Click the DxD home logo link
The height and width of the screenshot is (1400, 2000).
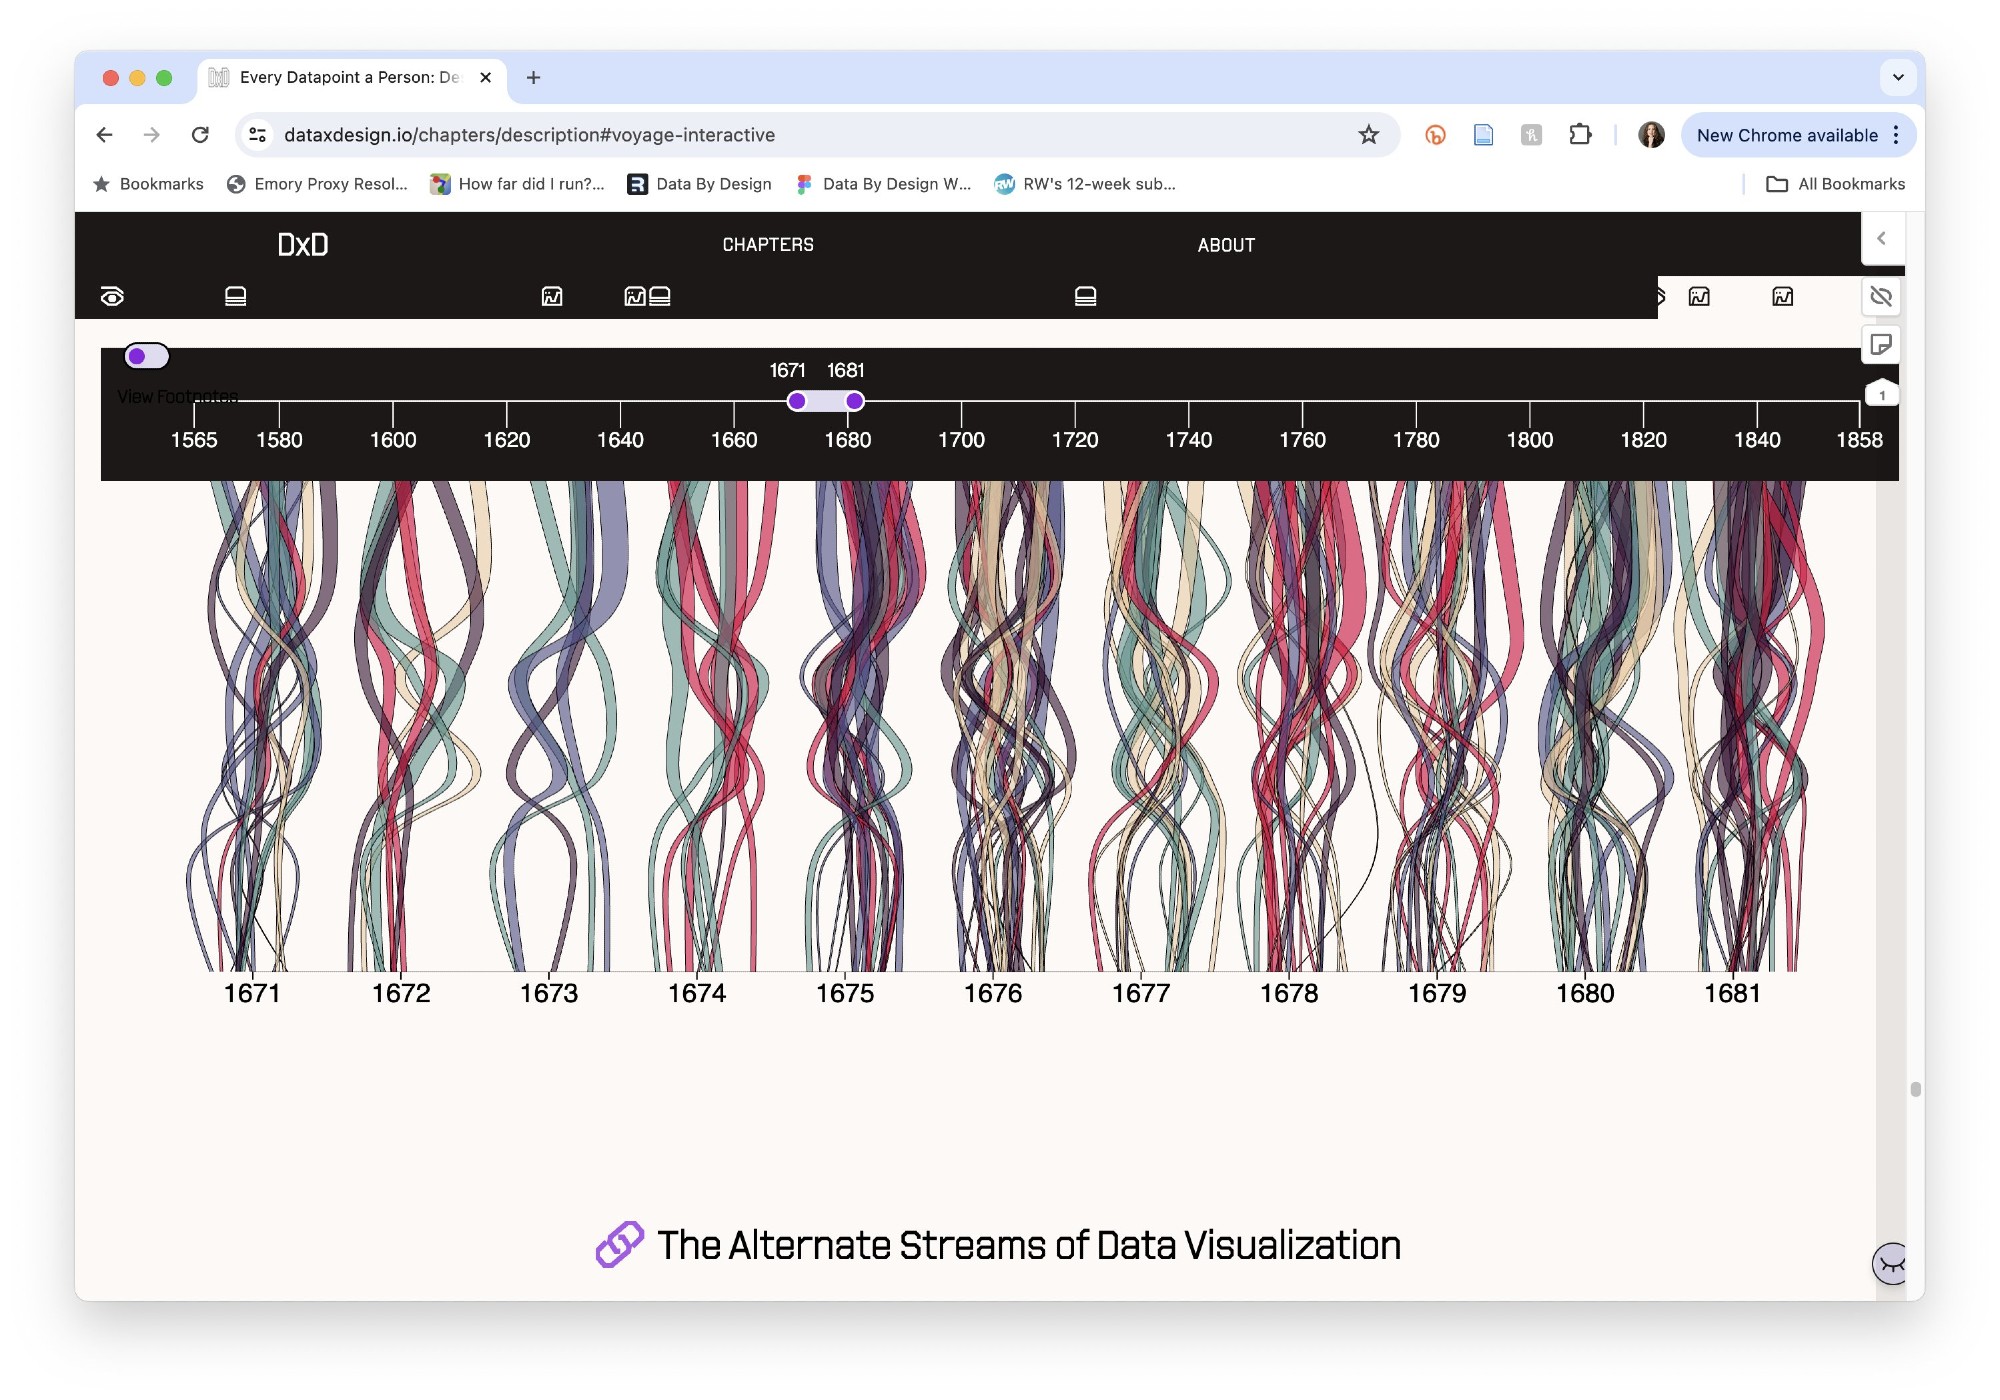coord(303,245)
